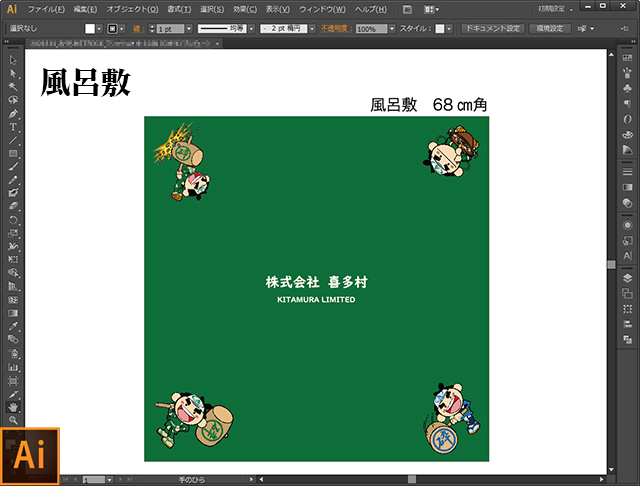Select the Gradient tool in toolbox
Screen dimensions: 640x486
tap(13, 313)
